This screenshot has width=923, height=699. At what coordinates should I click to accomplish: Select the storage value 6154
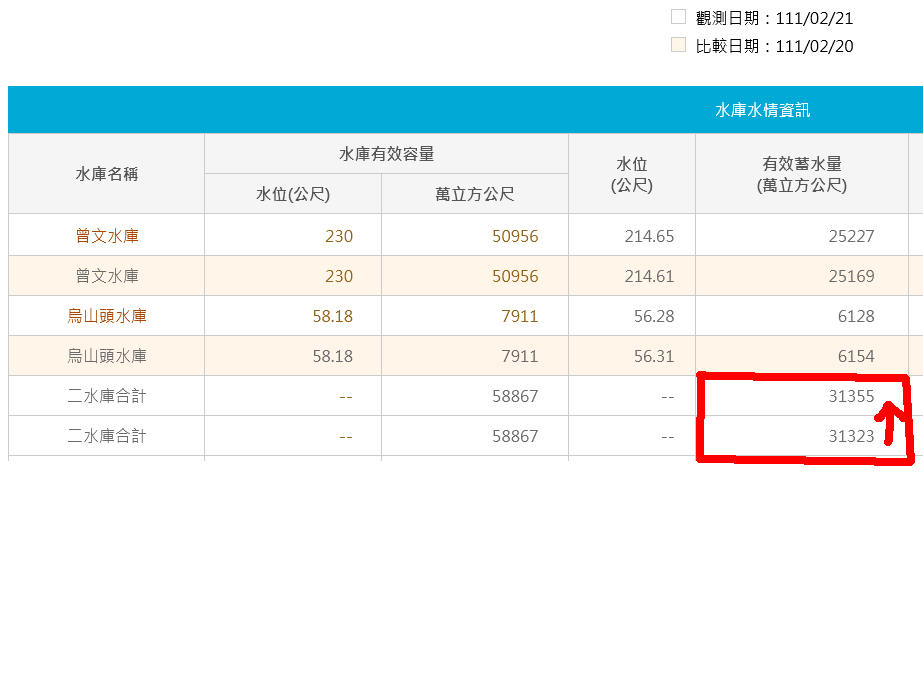pyautogui.click(x=856, y=356)
